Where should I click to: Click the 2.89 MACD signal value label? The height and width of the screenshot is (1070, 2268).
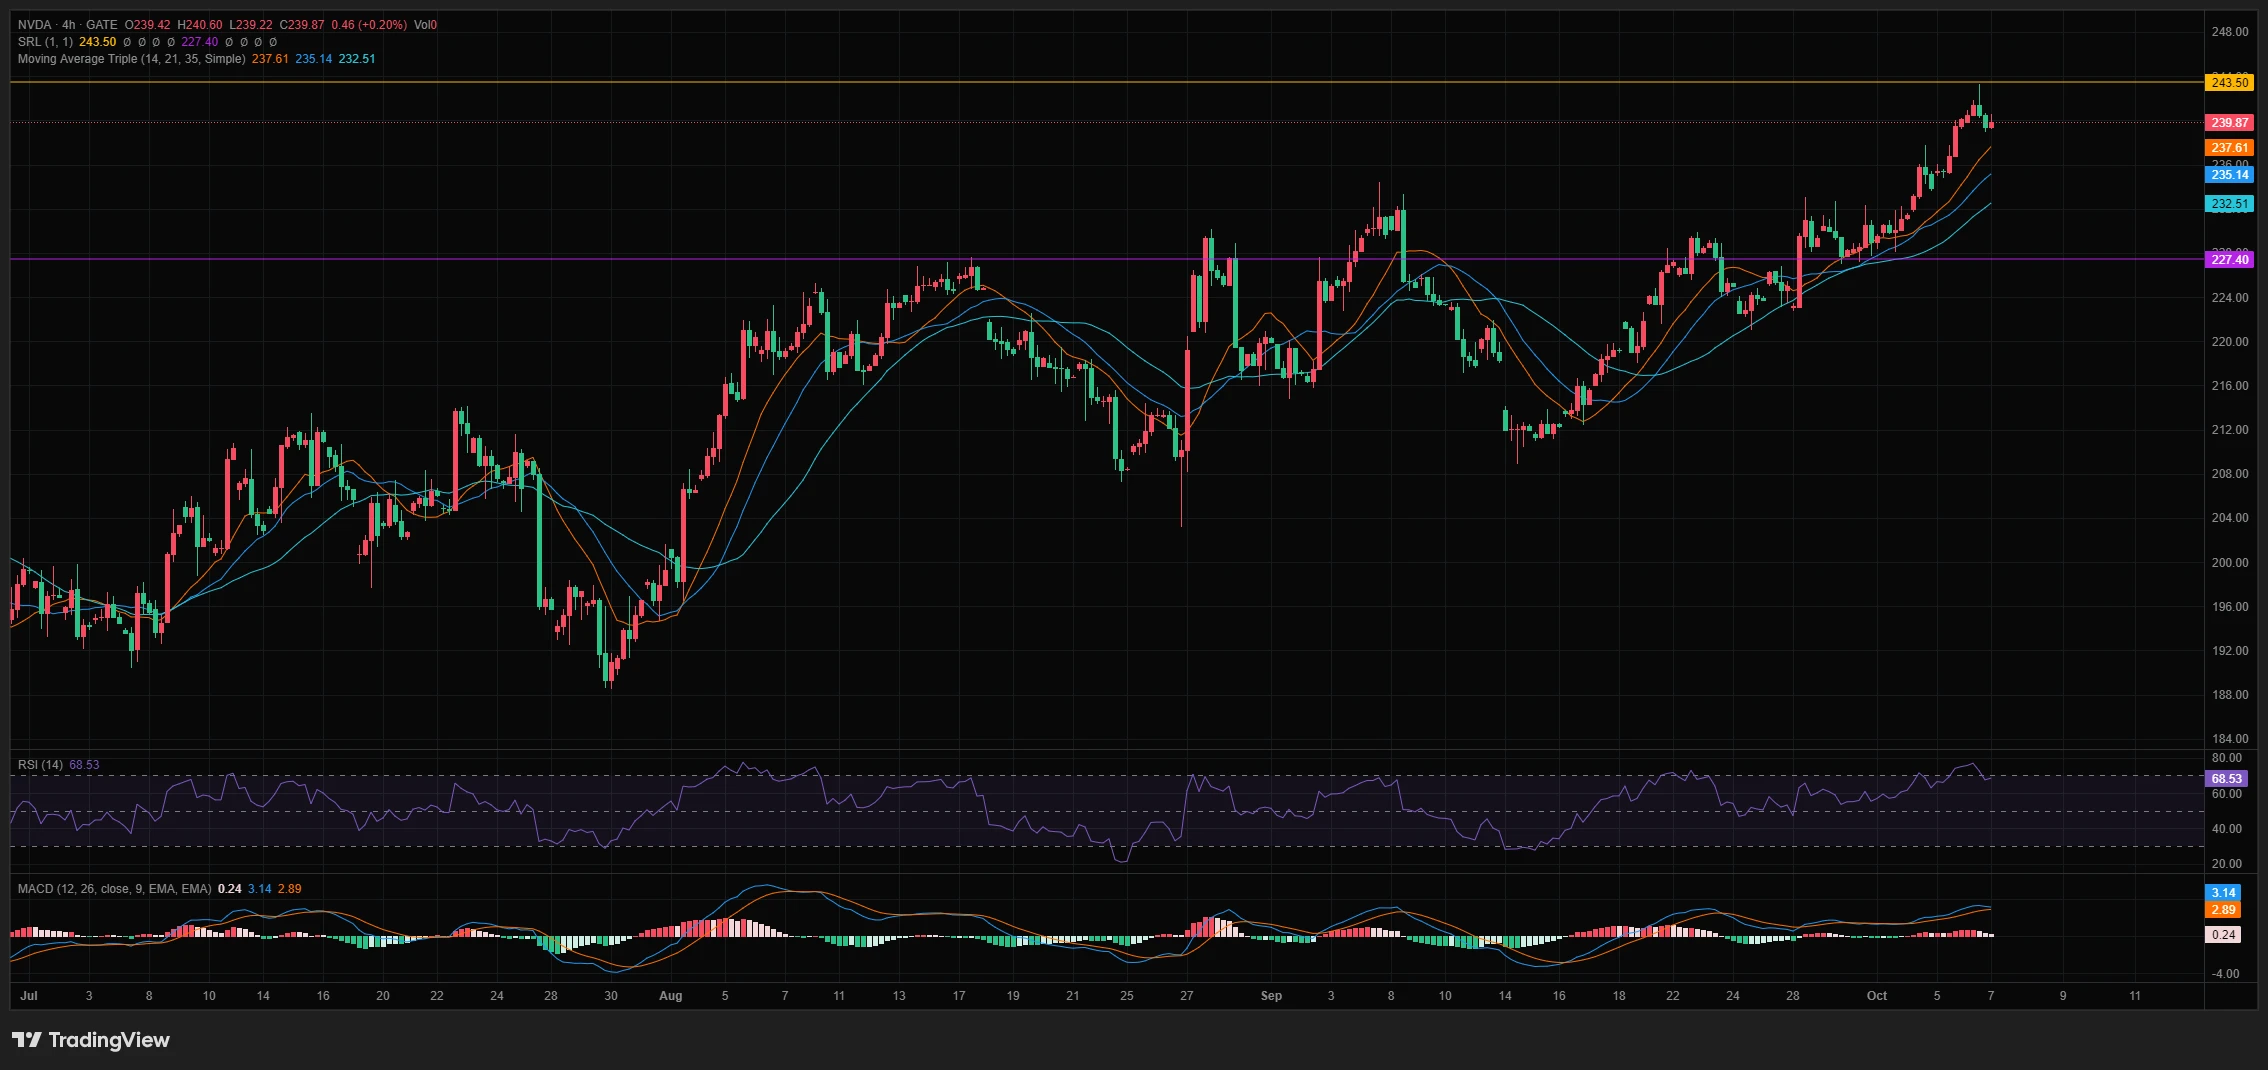point(2223,910)
